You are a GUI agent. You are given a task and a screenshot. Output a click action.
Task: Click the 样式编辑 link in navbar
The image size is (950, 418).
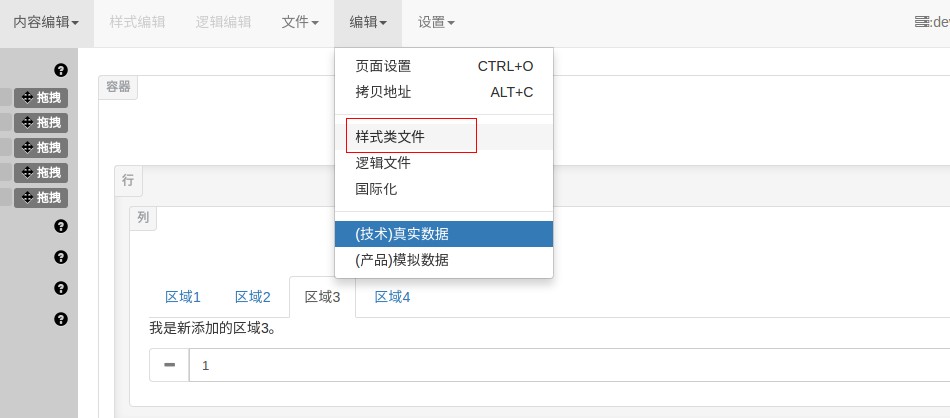[138, 23]
